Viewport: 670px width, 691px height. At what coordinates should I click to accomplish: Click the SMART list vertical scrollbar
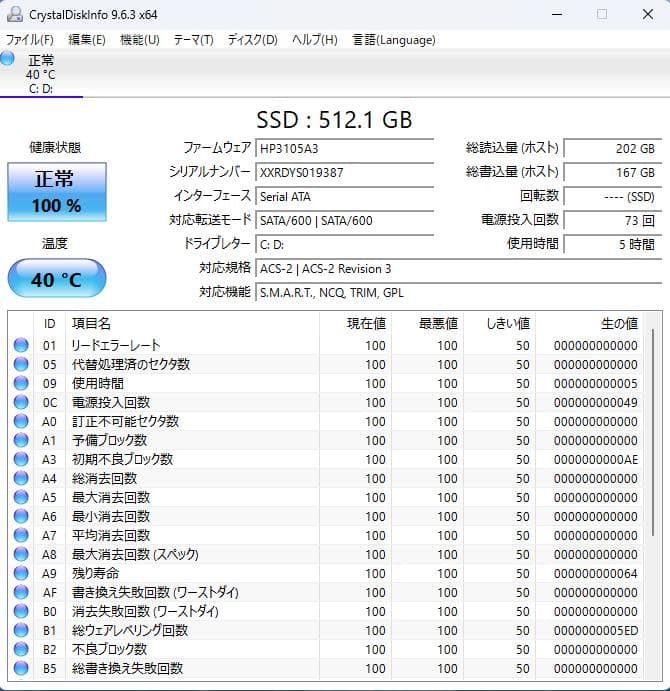tap(652, 432)
